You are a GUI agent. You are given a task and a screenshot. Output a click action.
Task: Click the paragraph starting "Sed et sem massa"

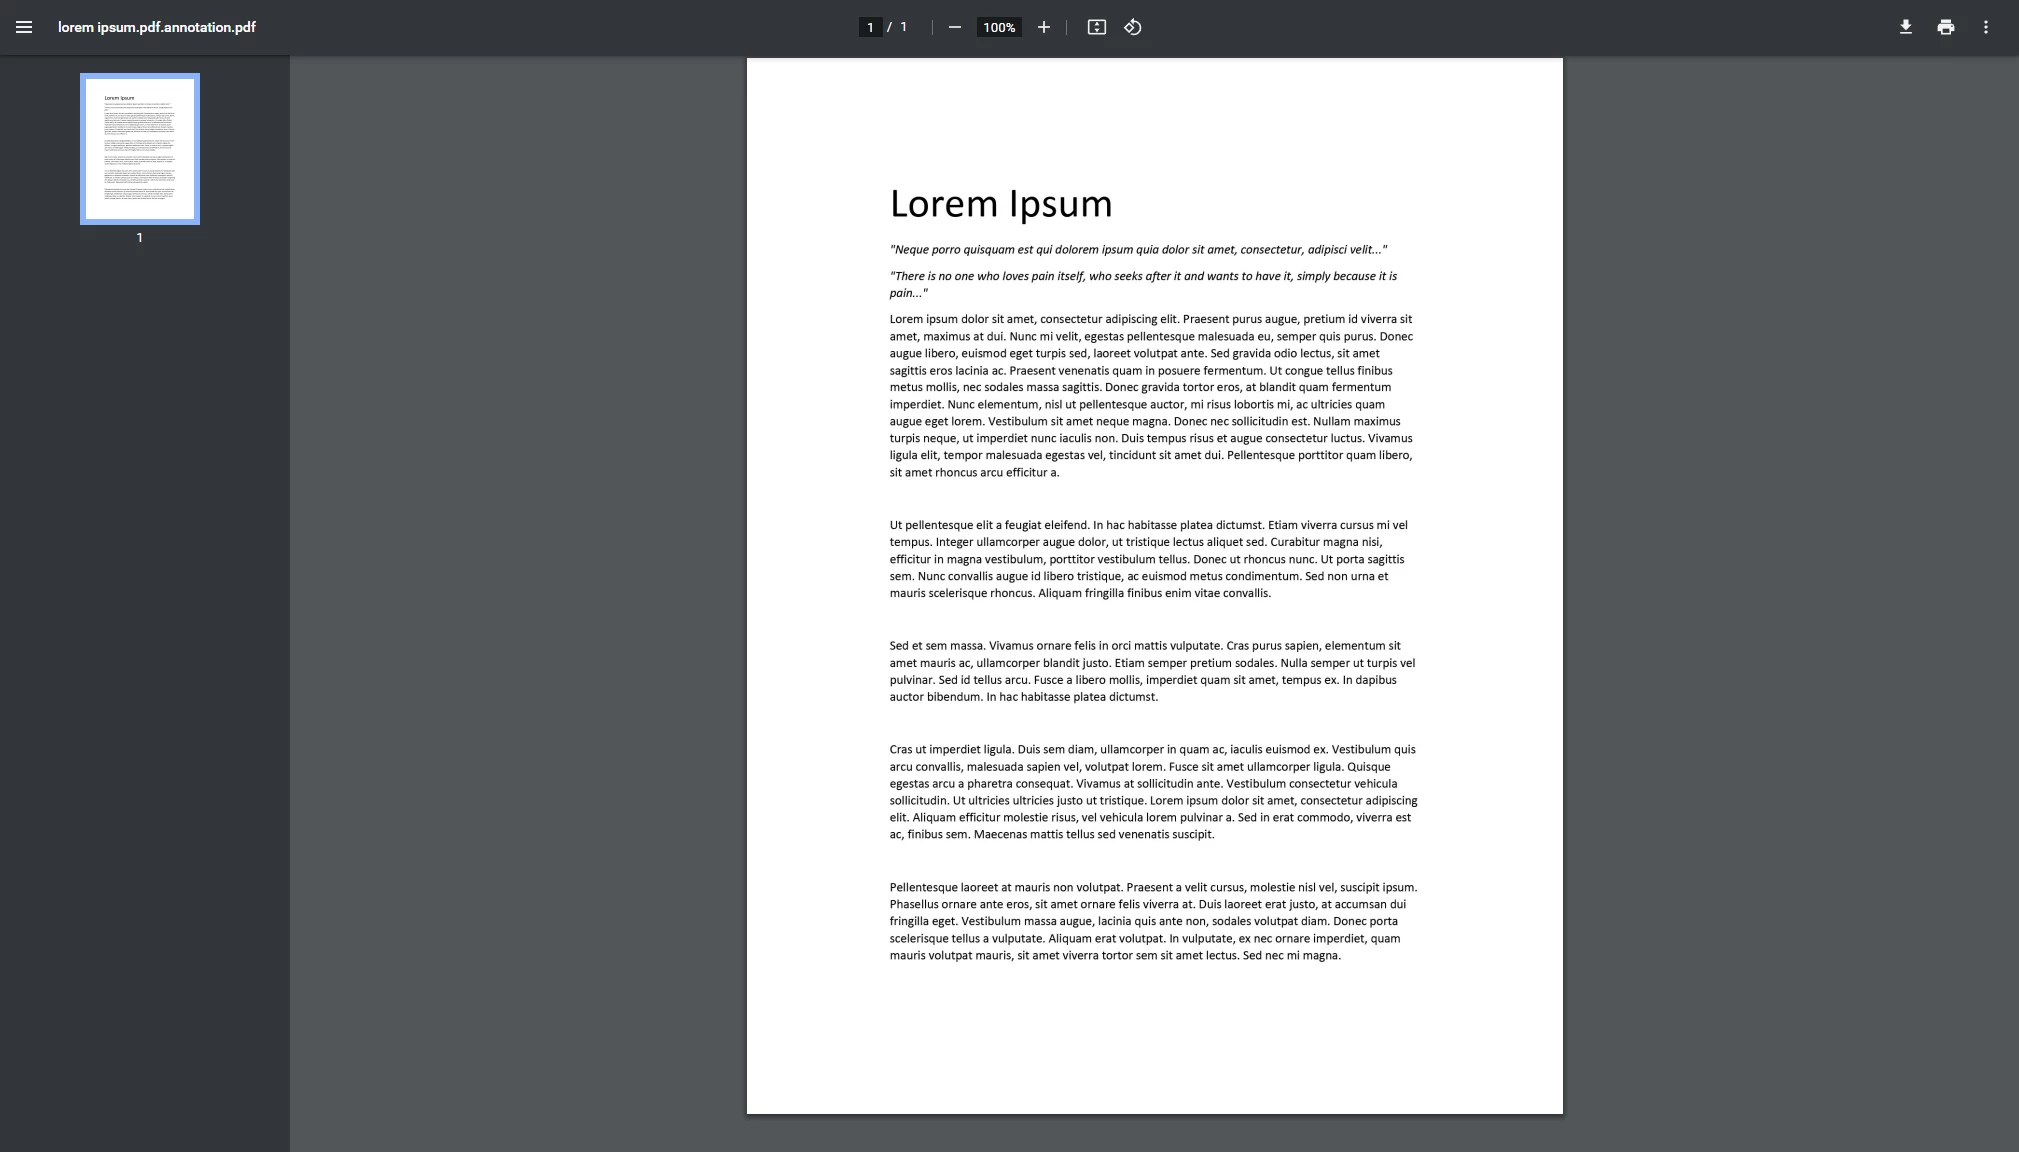[1150, 671]
